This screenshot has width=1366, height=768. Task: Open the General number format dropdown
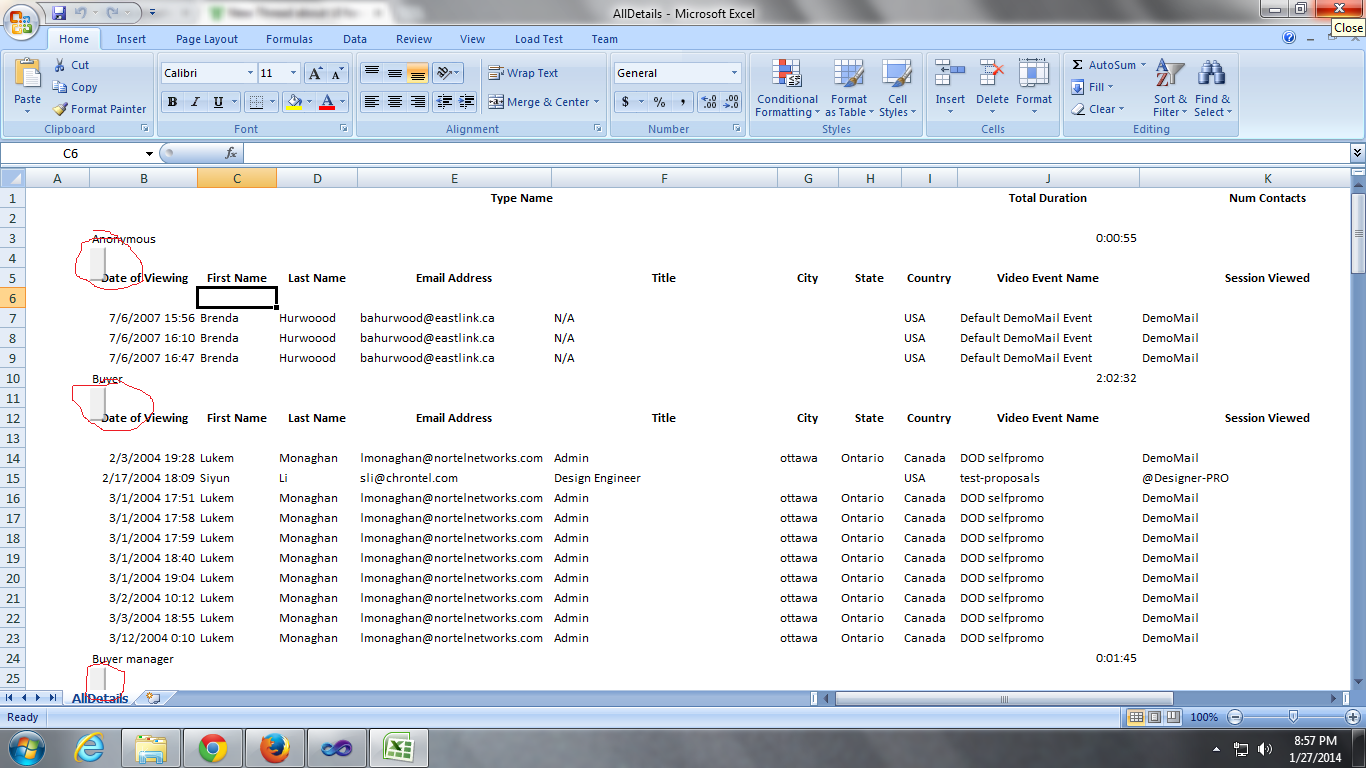click(x=734, y=73)
